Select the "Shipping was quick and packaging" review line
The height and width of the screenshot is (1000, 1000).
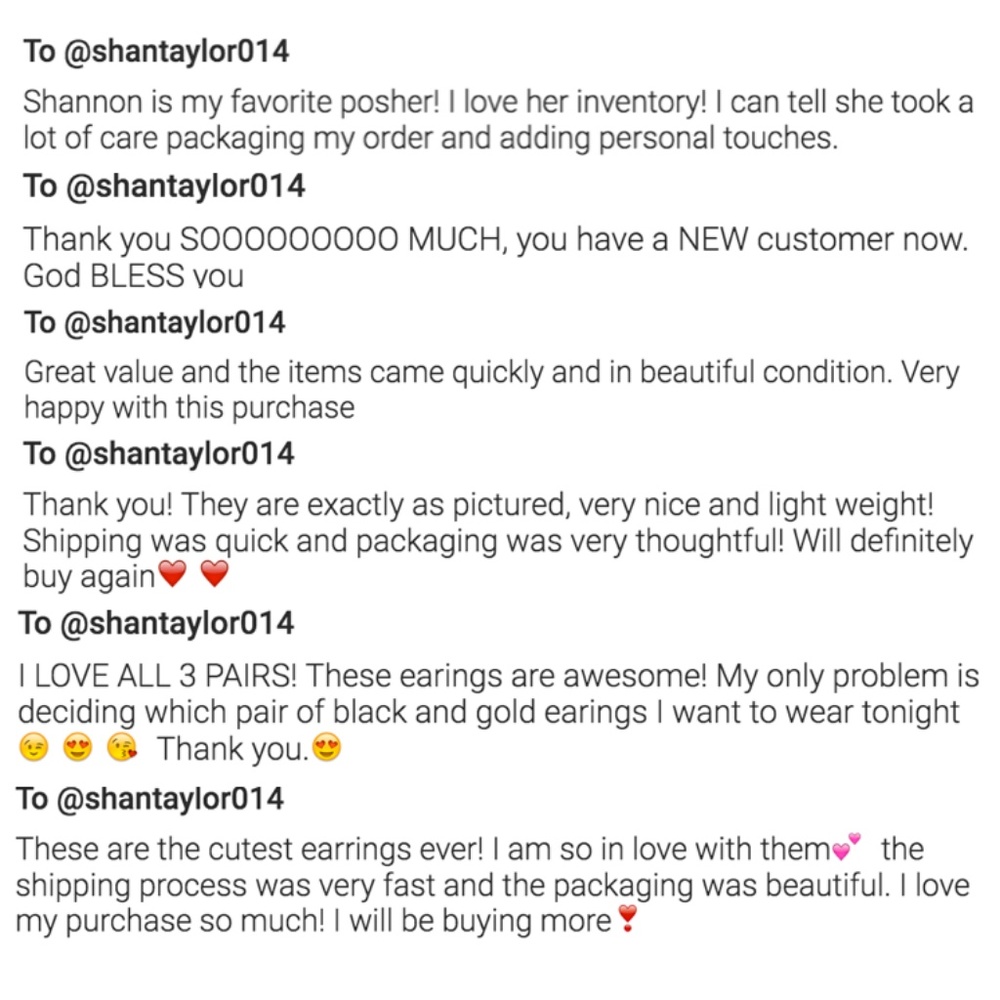[497, 540]
